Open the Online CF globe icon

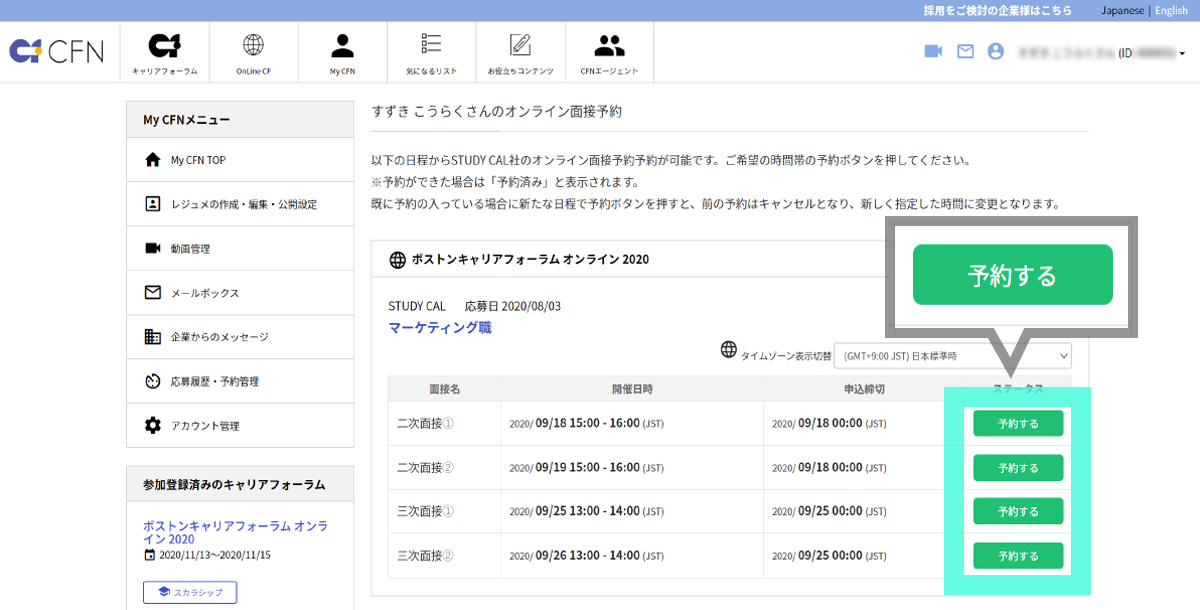coord(253,53)
